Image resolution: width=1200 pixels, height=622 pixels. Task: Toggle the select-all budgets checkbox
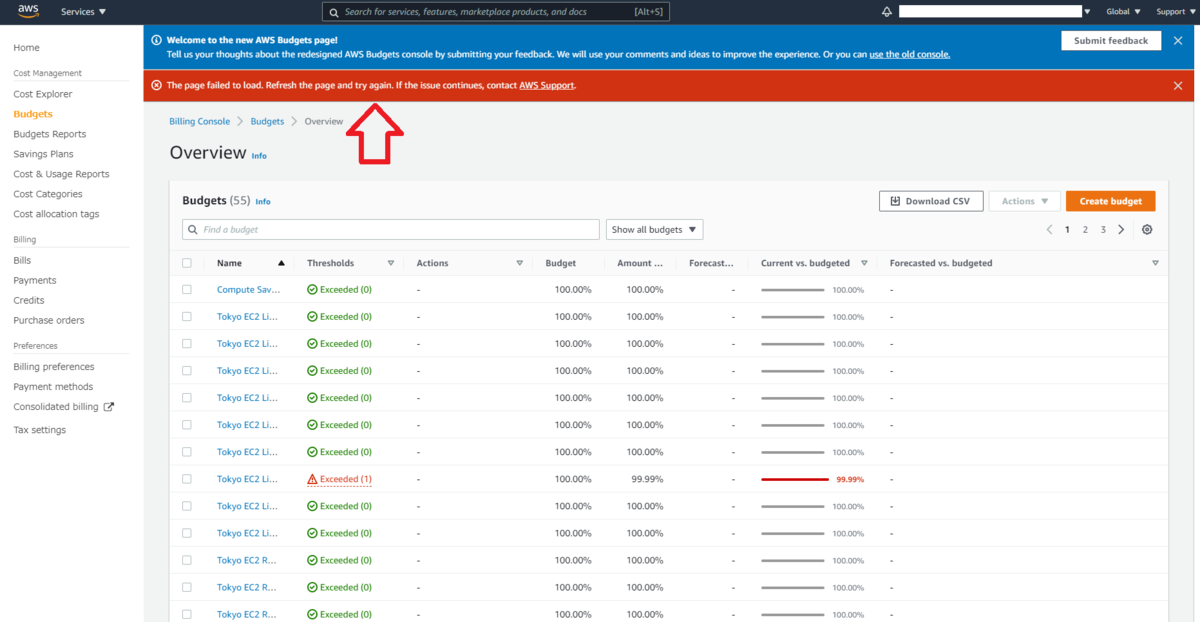click(187, 263)
